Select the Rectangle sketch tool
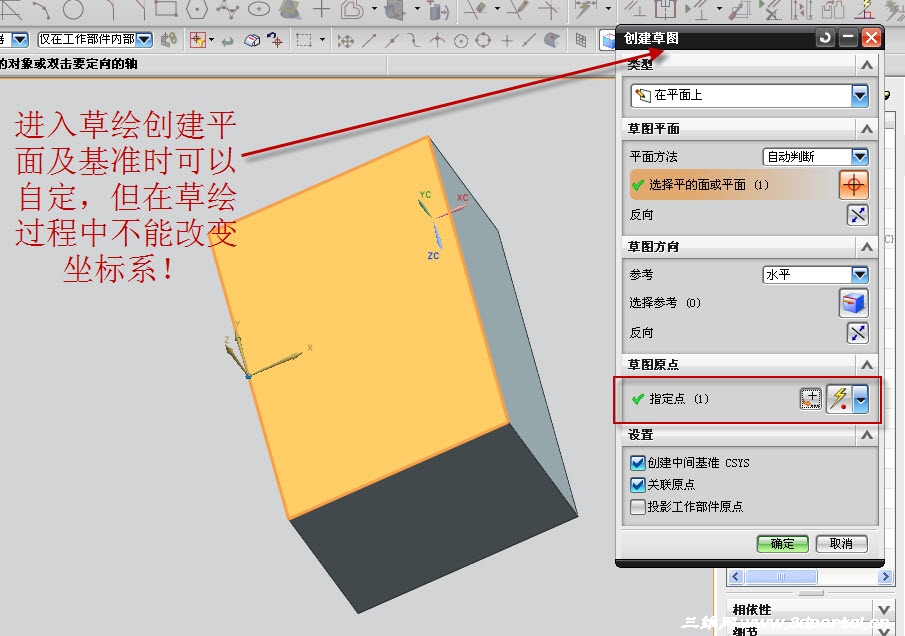Image resolution: width=905 pixels, height=636 pixels. [x=166, y=9]
